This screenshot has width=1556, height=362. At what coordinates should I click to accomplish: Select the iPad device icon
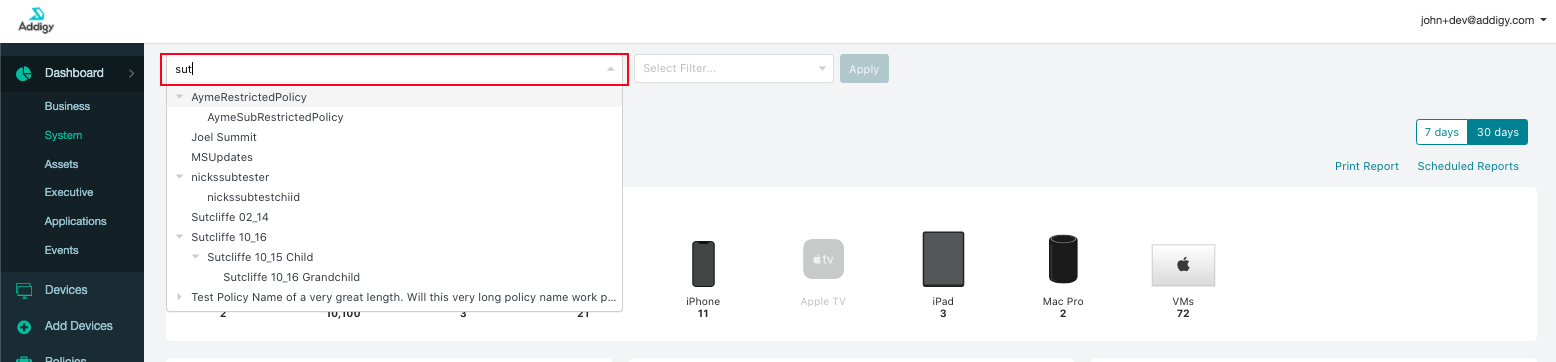pos(943,259)
